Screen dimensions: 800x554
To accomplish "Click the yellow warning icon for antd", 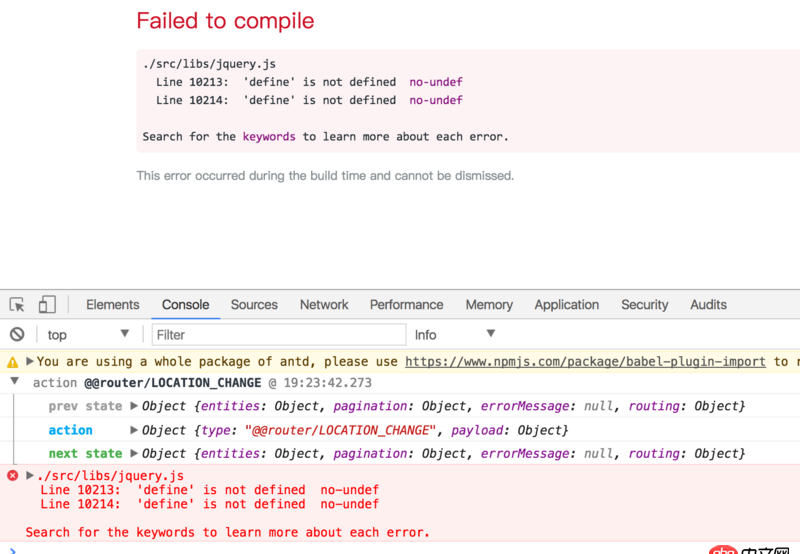I will [13, 362].
